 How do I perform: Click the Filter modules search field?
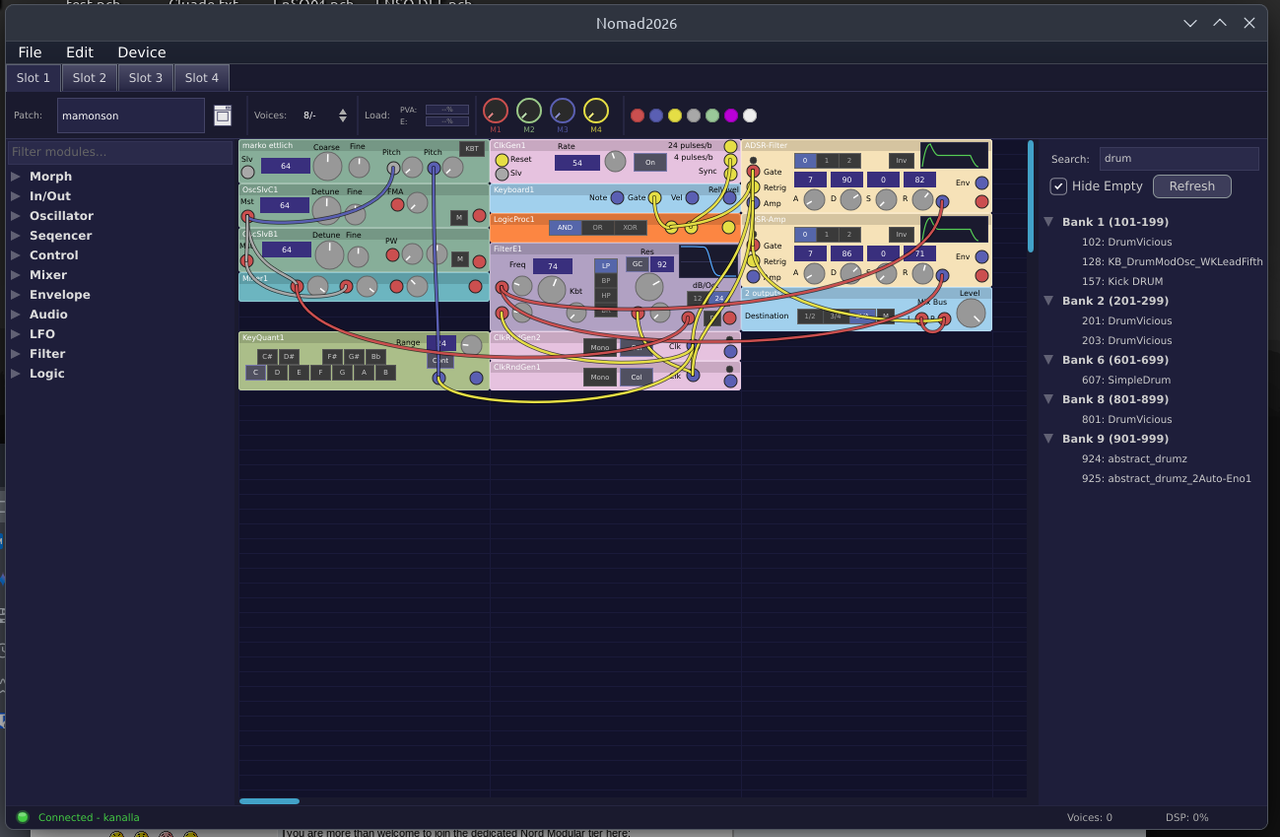120,152
